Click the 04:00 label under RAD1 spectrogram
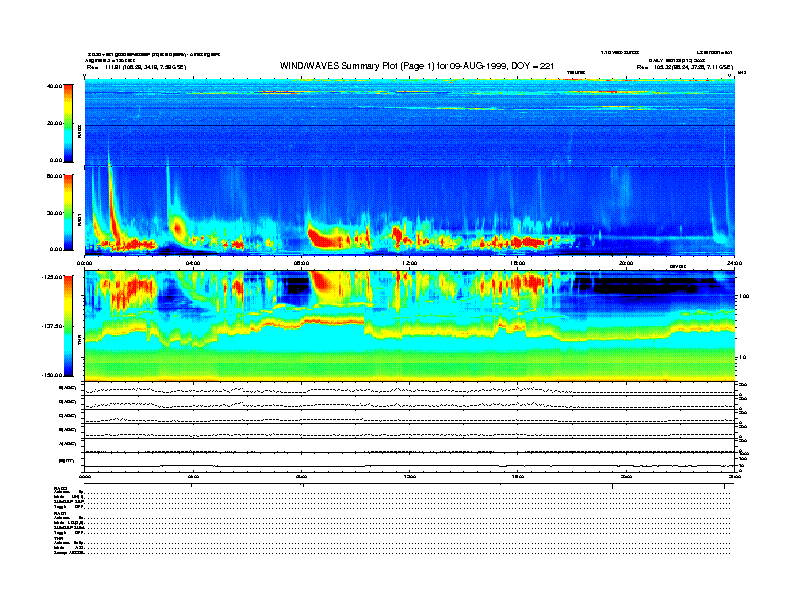This screenshot has width=792, height=612. tap(193, 263)
